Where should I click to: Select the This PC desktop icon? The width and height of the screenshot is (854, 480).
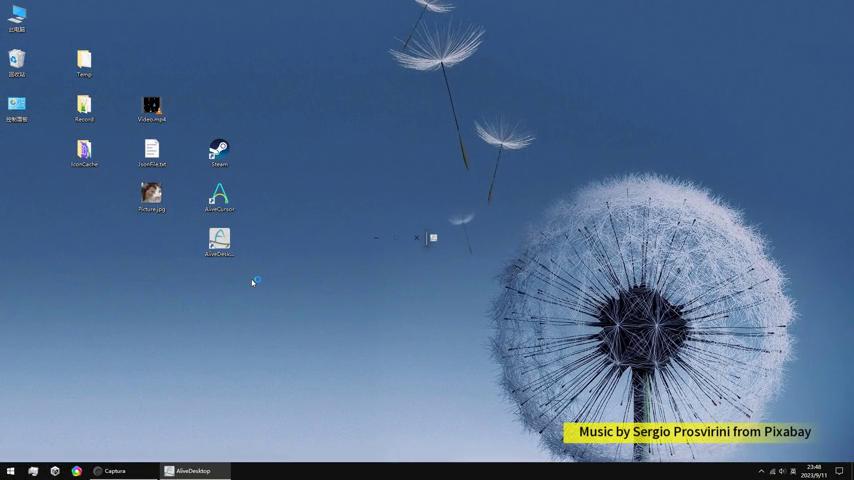17,16
